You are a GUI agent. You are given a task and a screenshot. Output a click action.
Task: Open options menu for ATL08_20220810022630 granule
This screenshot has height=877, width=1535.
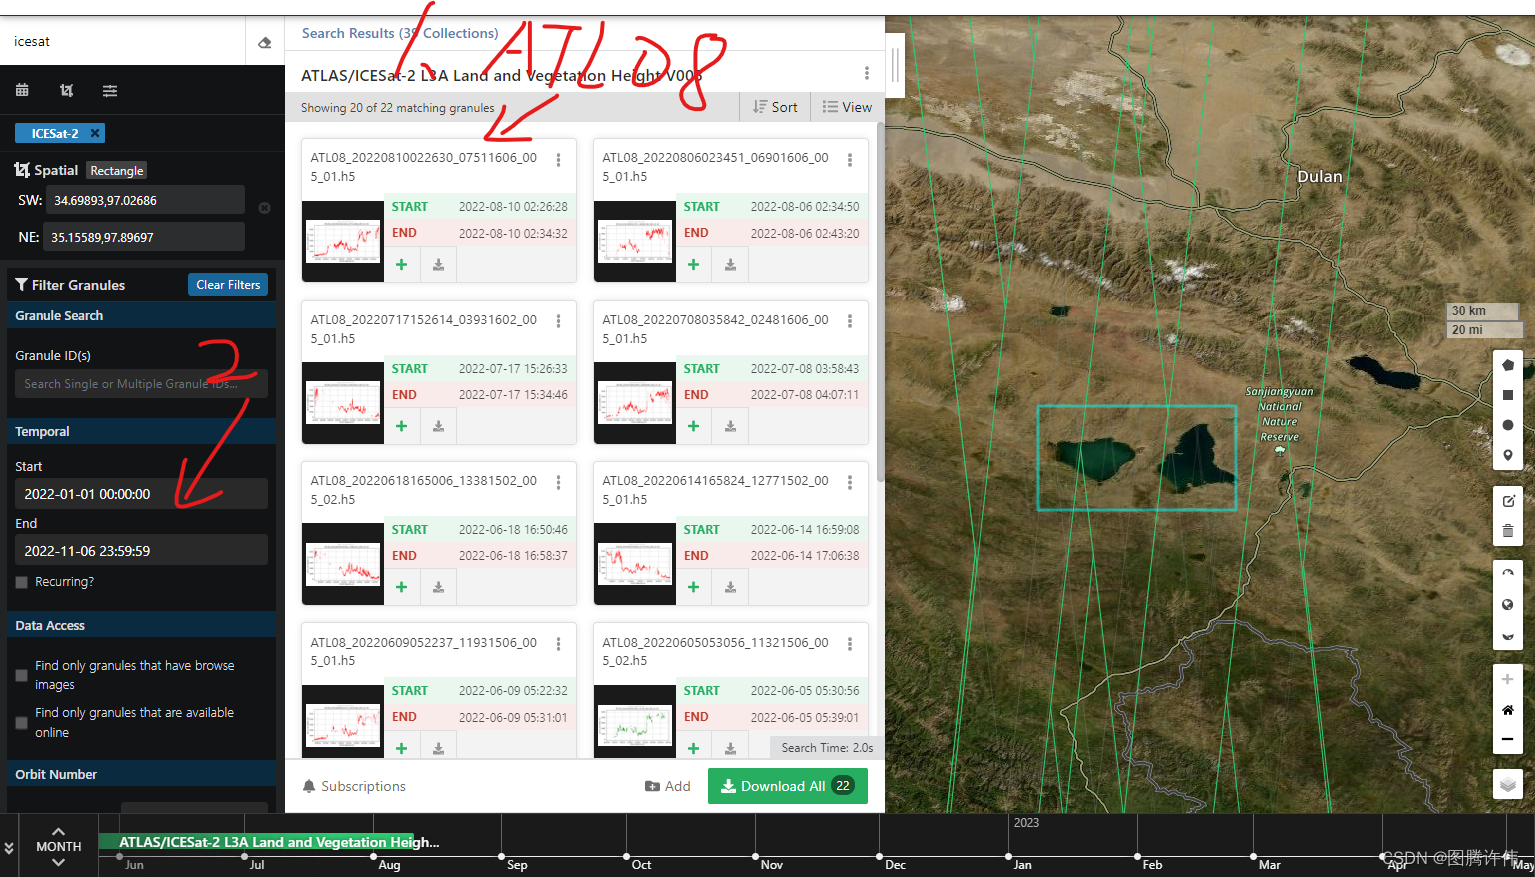[x=558, y=160]
